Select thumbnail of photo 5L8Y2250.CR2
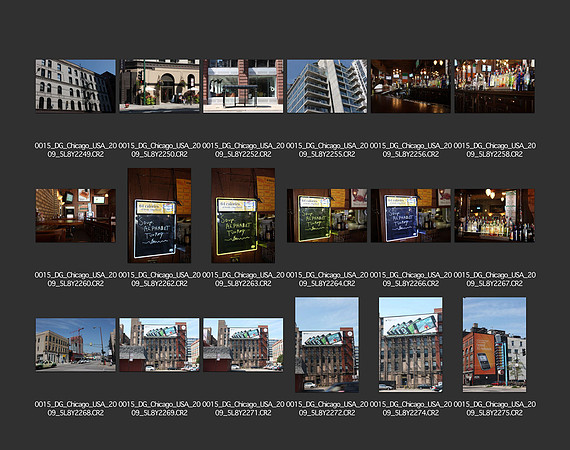This screenshot has width=570, height=450. pyautogui.click(x=160, y=86)
